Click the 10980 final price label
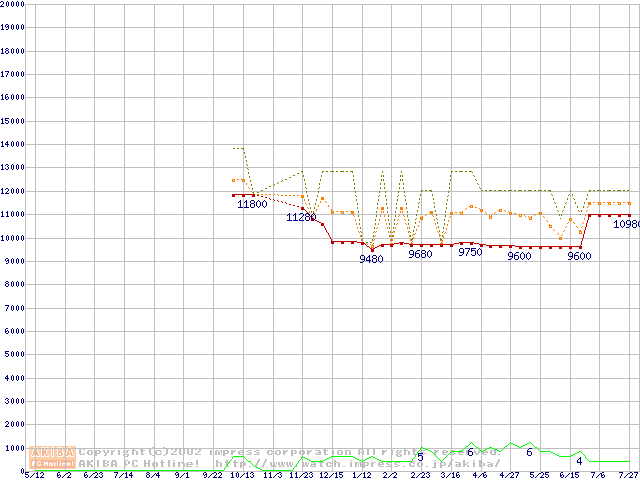 coord(626,225)
